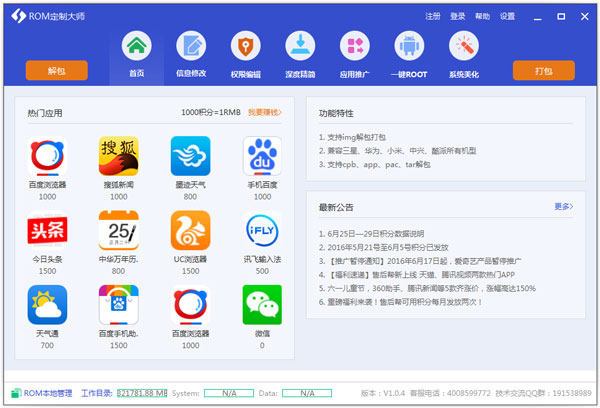Click 版本 V1.0.4 text
The image size is (600, 408).
[x=383, y=393]
